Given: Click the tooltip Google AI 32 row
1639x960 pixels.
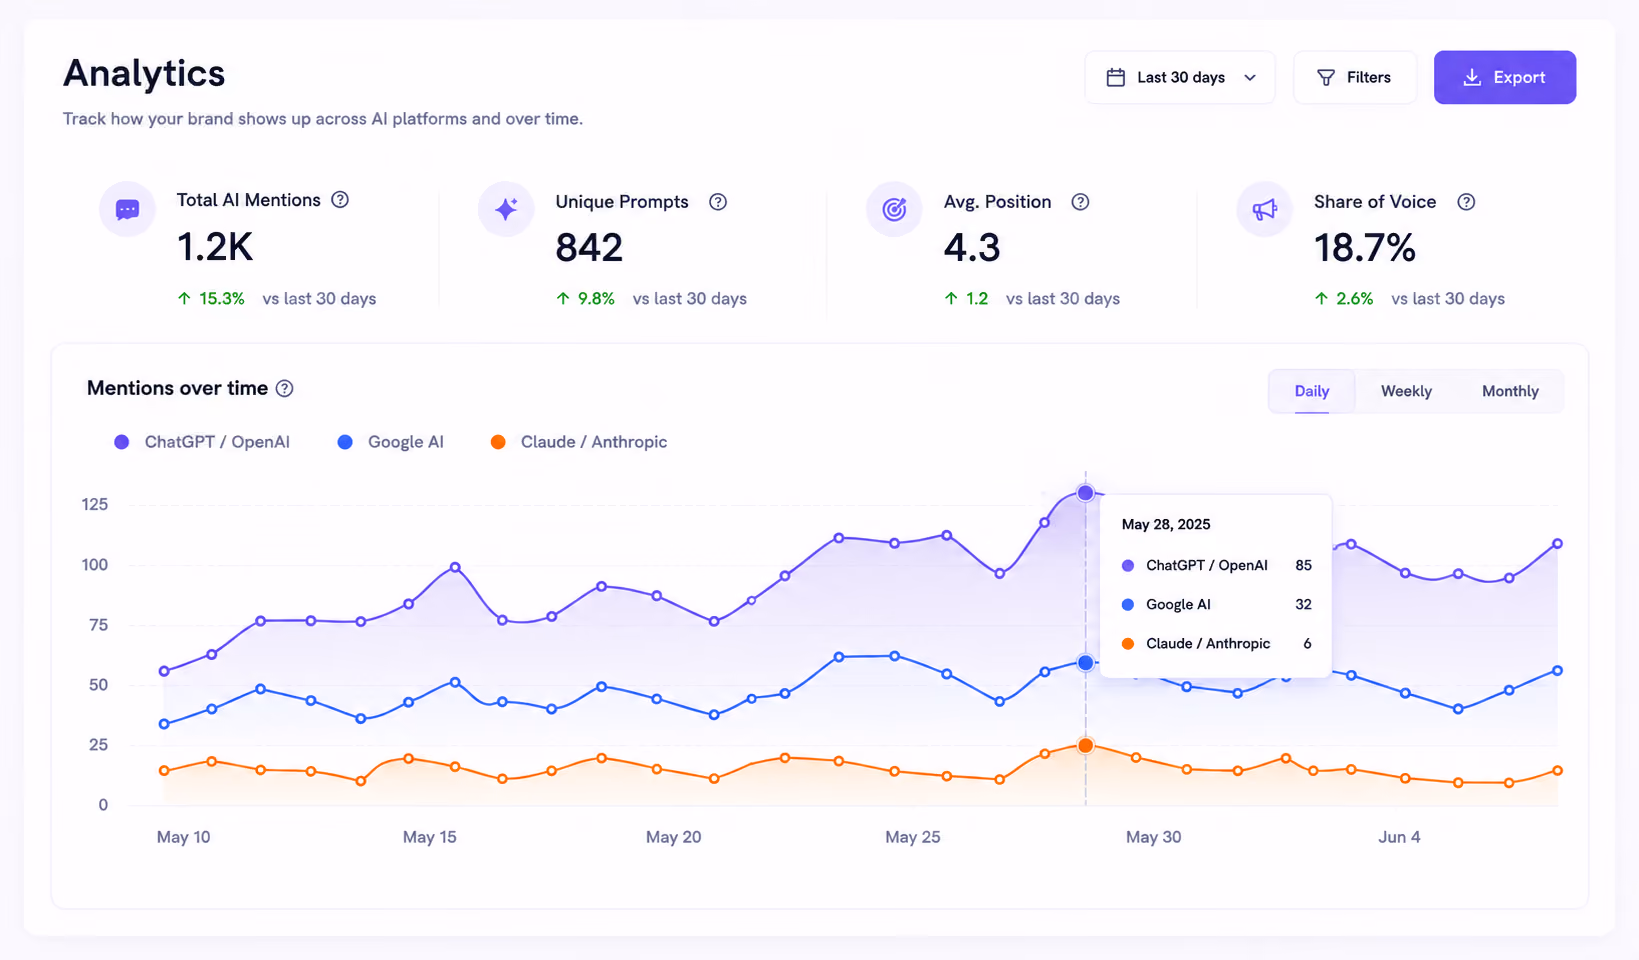Looking at the screenshot, I should (1216, 605).
